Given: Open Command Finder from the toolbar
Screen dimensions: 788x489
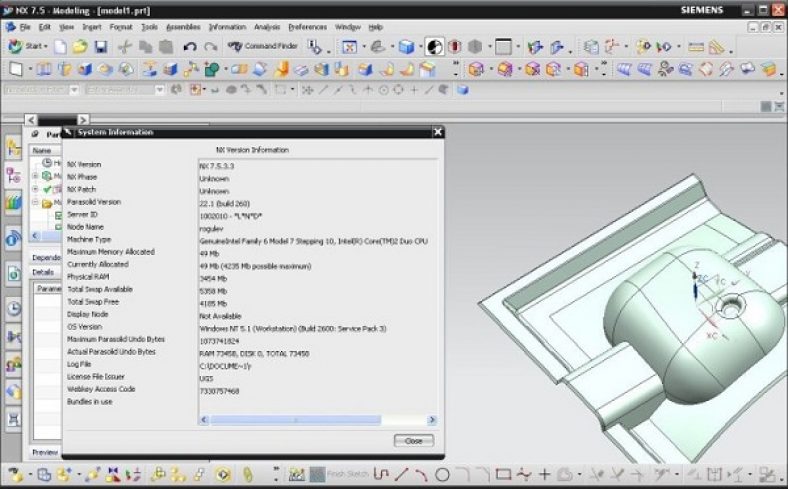Looking at the screenshot, I should coord(264,47).
